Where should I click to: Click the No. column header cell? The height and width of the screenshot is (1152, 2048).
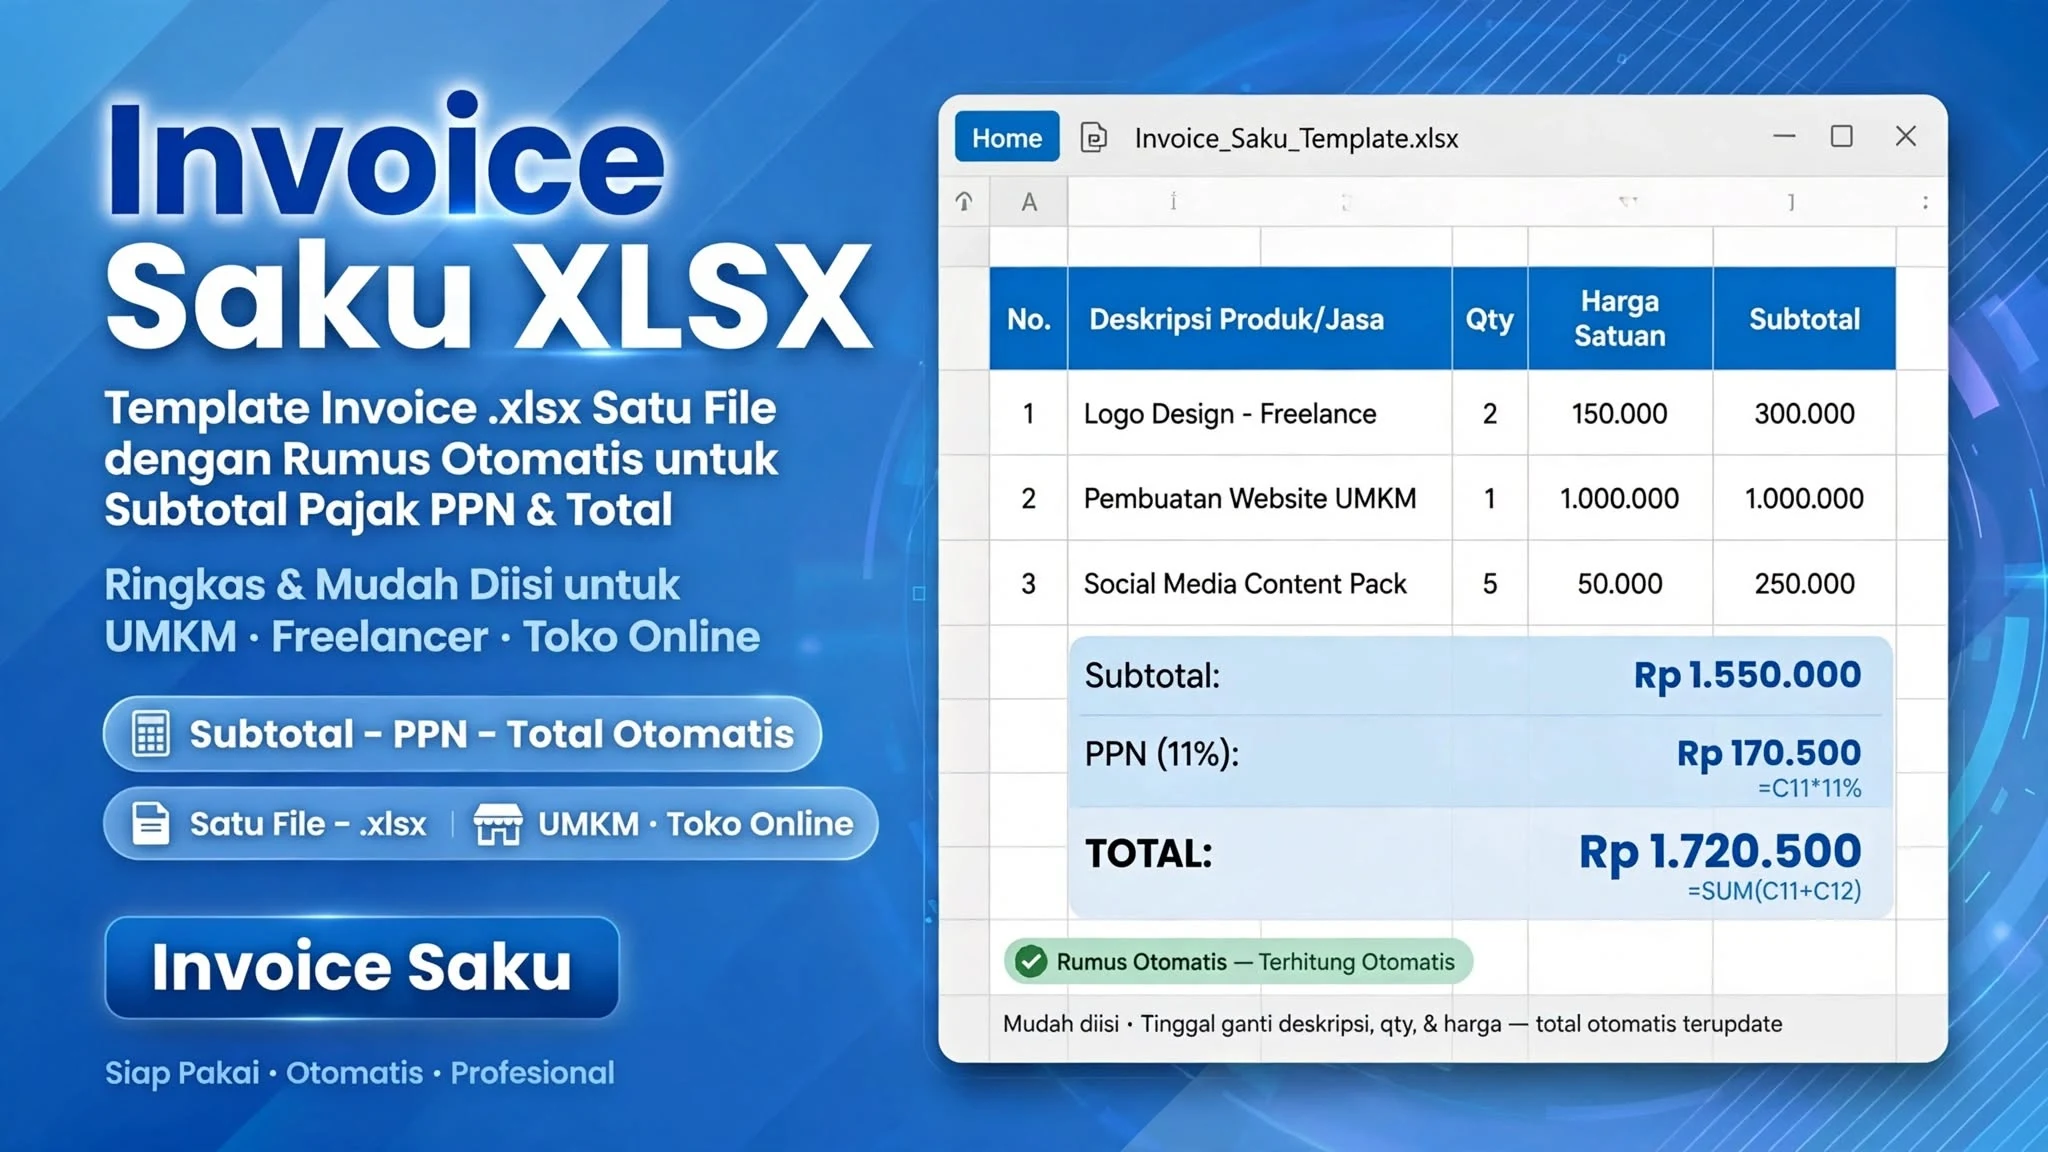(x=1028, y=319)
